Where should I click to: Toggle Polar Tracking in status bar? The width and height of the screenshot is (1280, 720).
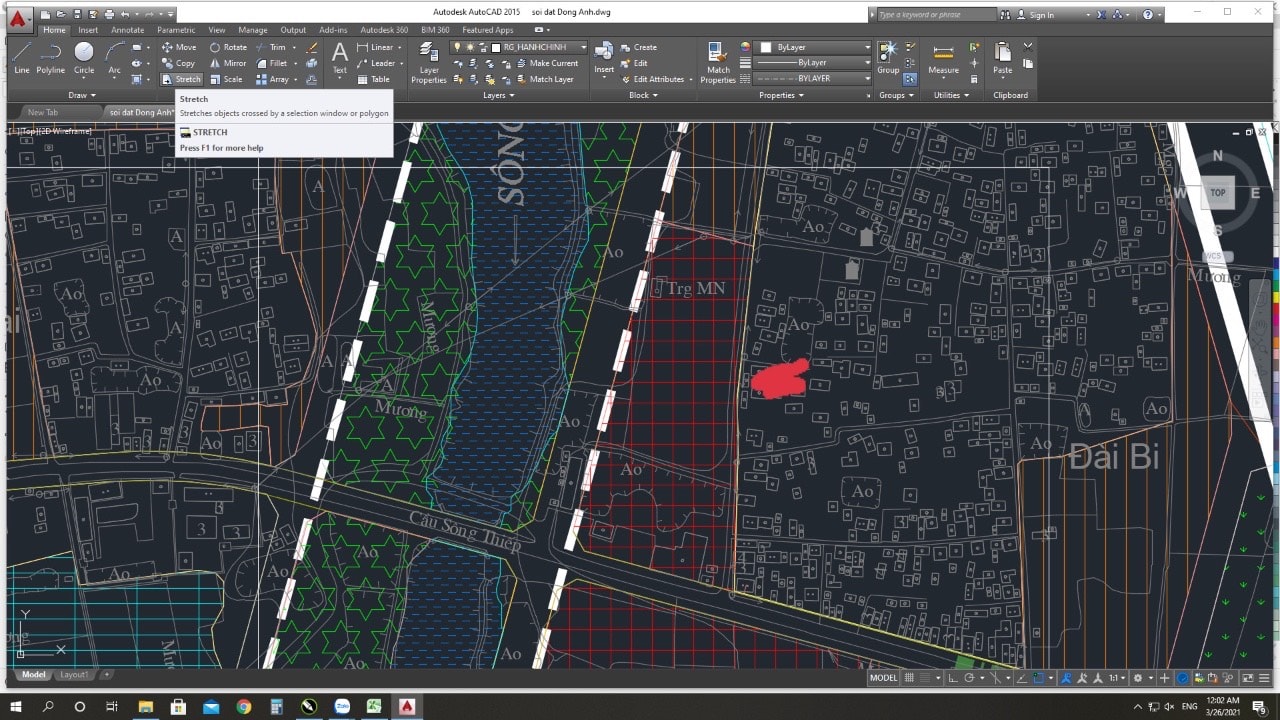[x=970, y=678]
